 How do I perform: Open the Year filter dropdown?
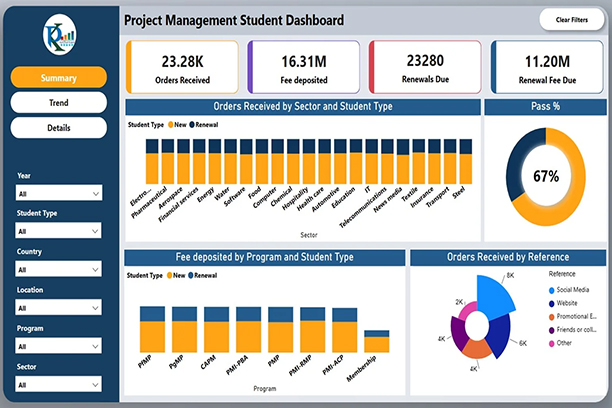point(59,193)
